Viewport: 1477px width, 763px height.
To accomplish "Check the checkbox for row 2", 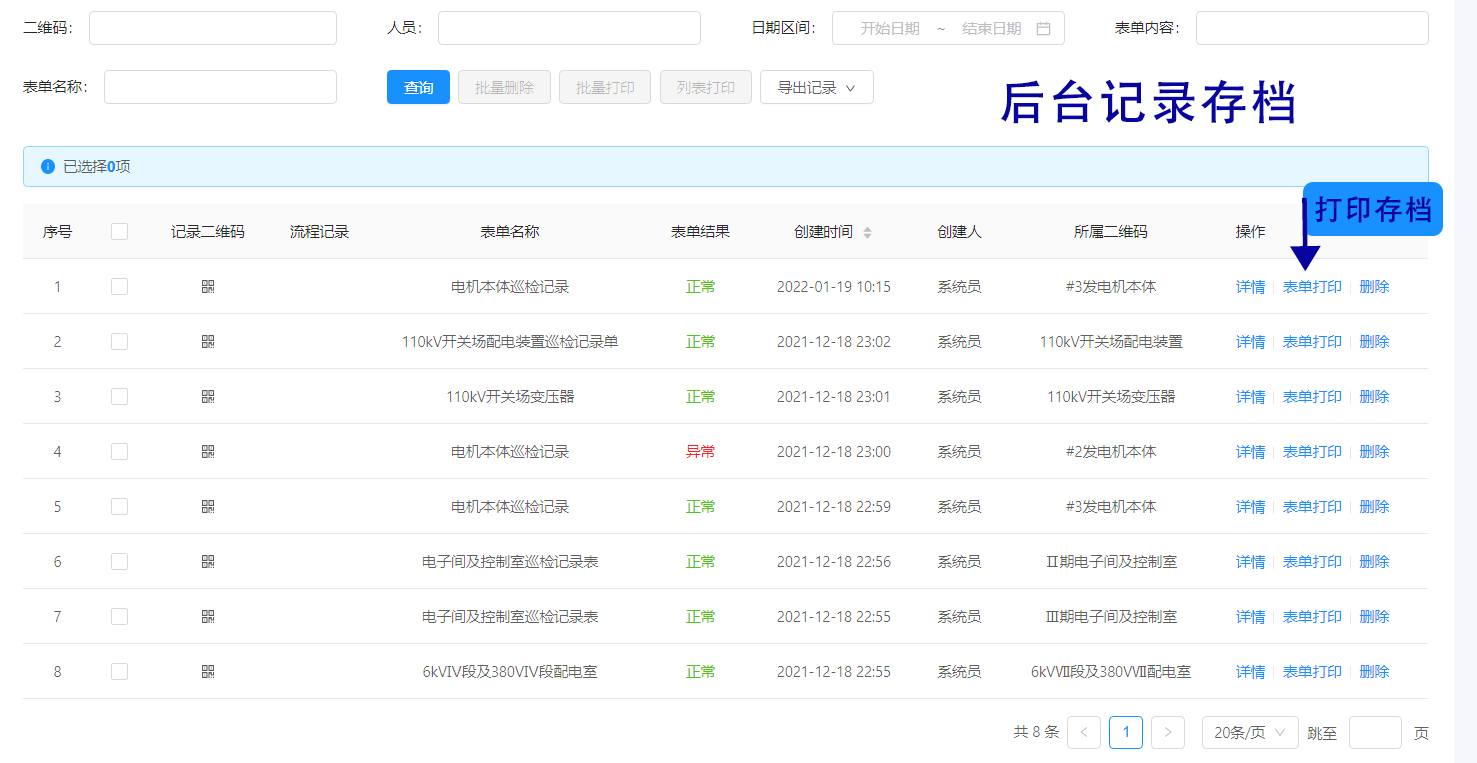I will [119, 342].
